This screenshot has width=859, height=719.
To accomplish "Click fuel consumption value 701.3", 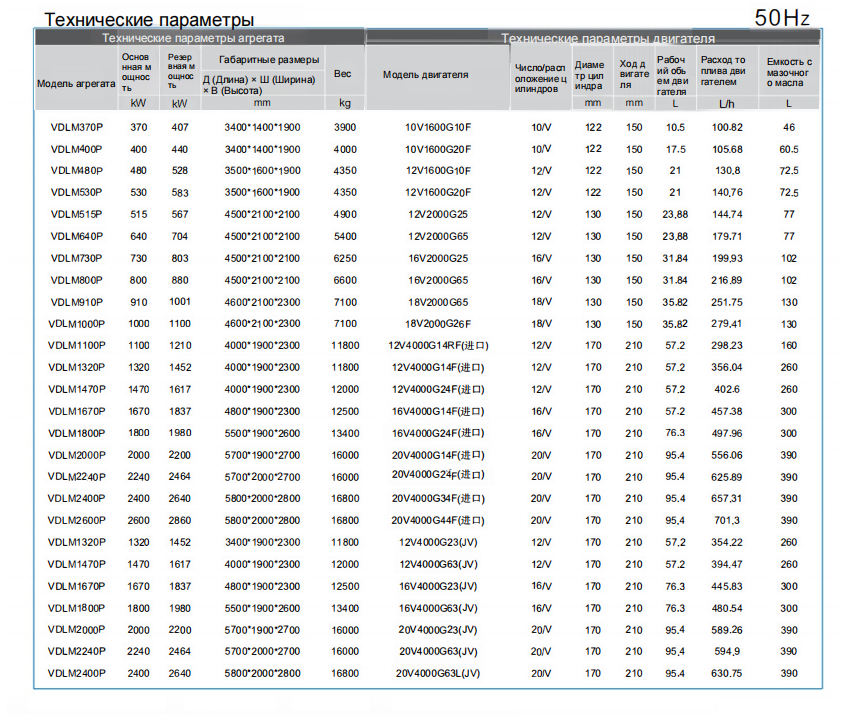I will [727, 521].
